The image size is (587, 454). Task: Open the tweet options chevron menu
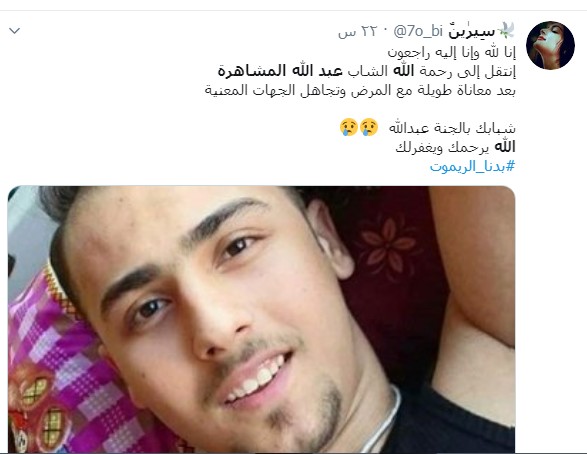(x=15, y=31)
